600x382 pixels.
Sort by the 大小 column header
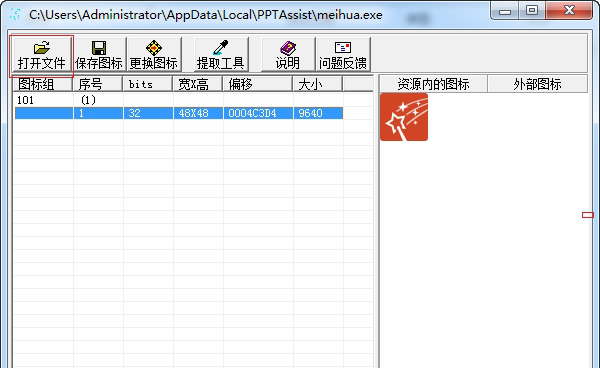click(318, 84)
